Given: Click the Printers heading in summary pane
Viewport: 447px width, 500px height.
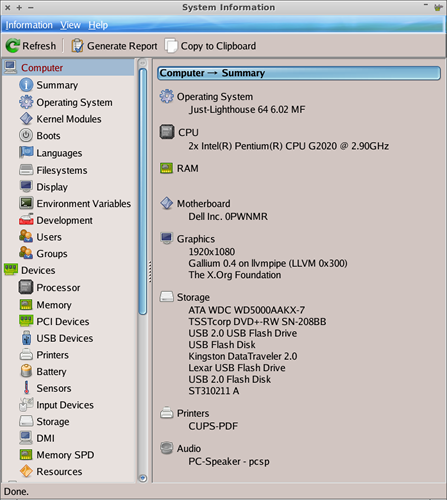Looking at the screenshot, I should coord(193,413).
